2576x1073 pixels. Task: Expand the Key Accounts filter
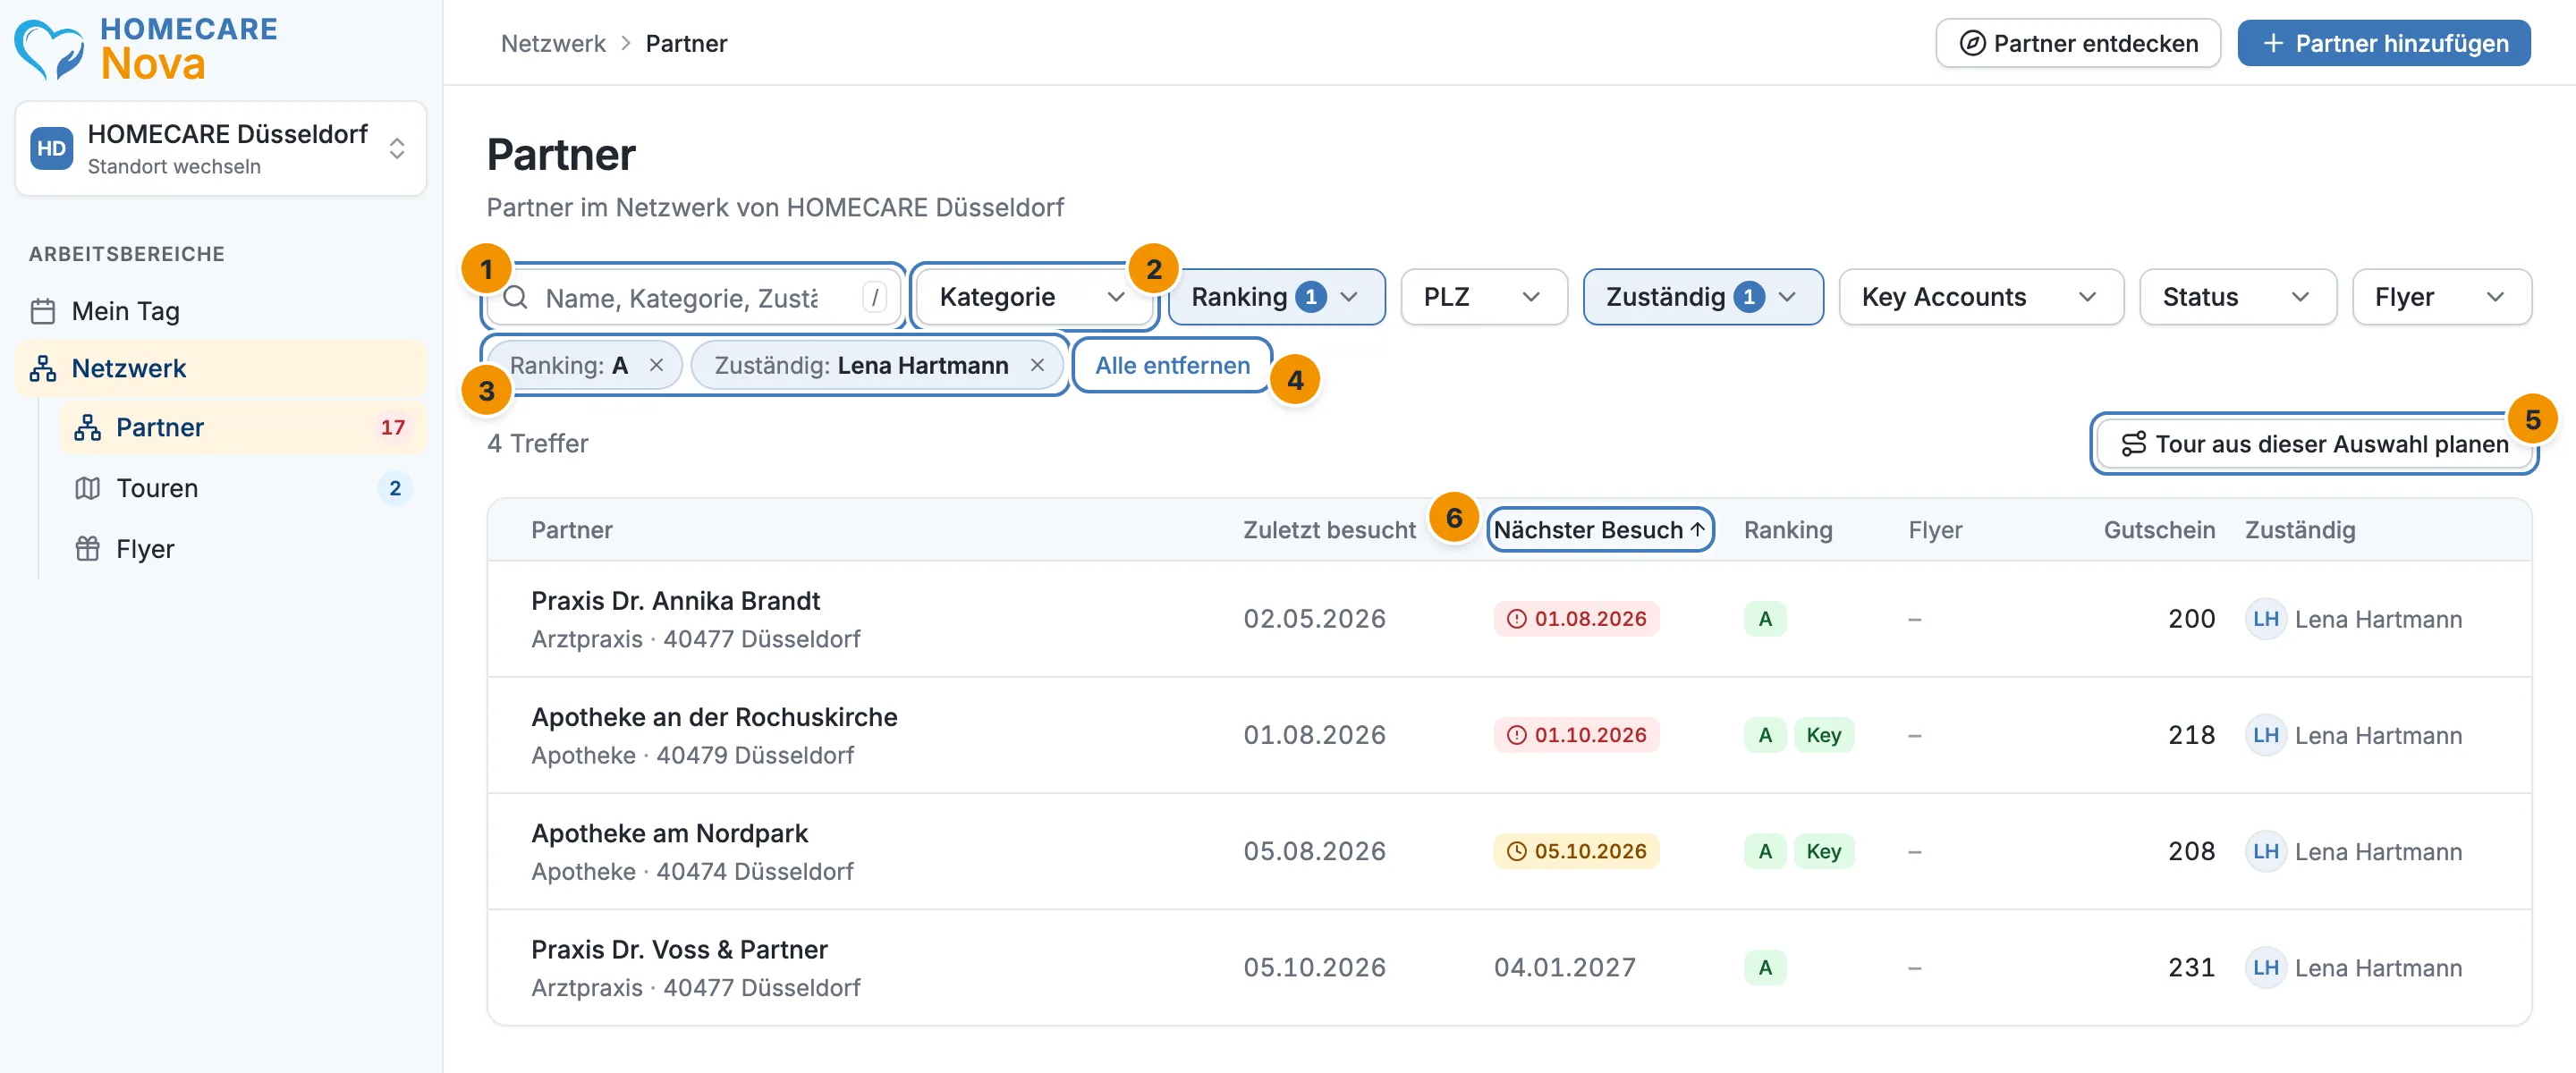pyautogui.click(x=1980, y=297)
